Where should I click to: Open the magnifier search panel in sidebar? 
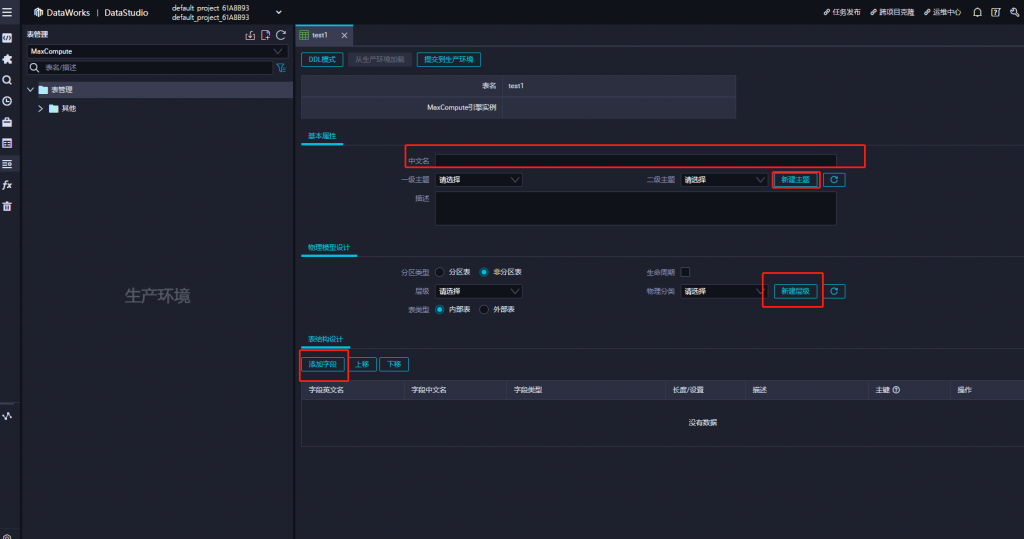(7, 80)
